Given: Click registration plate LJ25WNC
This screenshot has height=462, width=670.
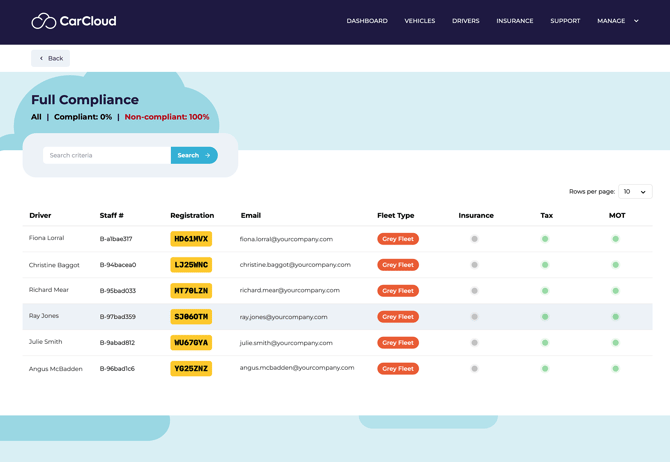Looking at the screenshot, I should [191, 265].
